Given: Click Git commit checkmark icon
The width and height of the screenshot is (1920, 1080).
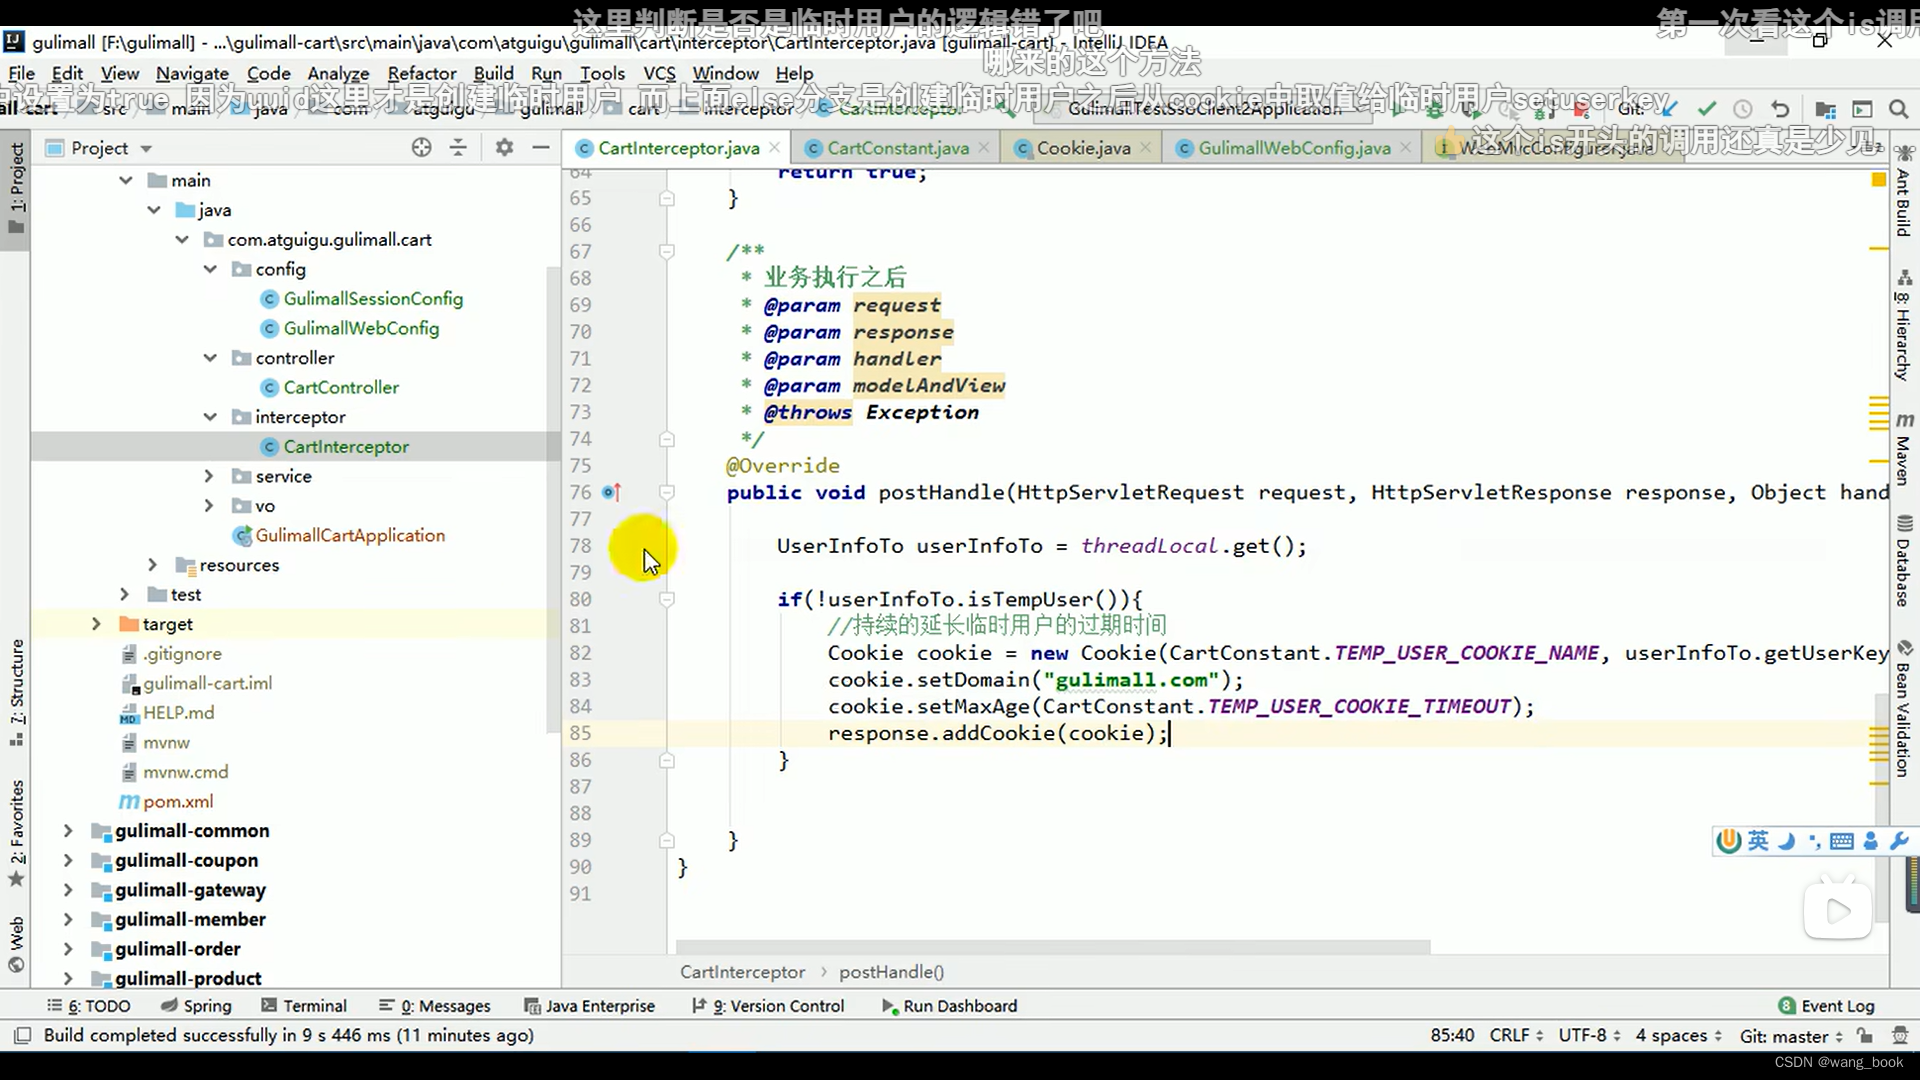Looking at the screenshot, I should (x=1707, y=108).
